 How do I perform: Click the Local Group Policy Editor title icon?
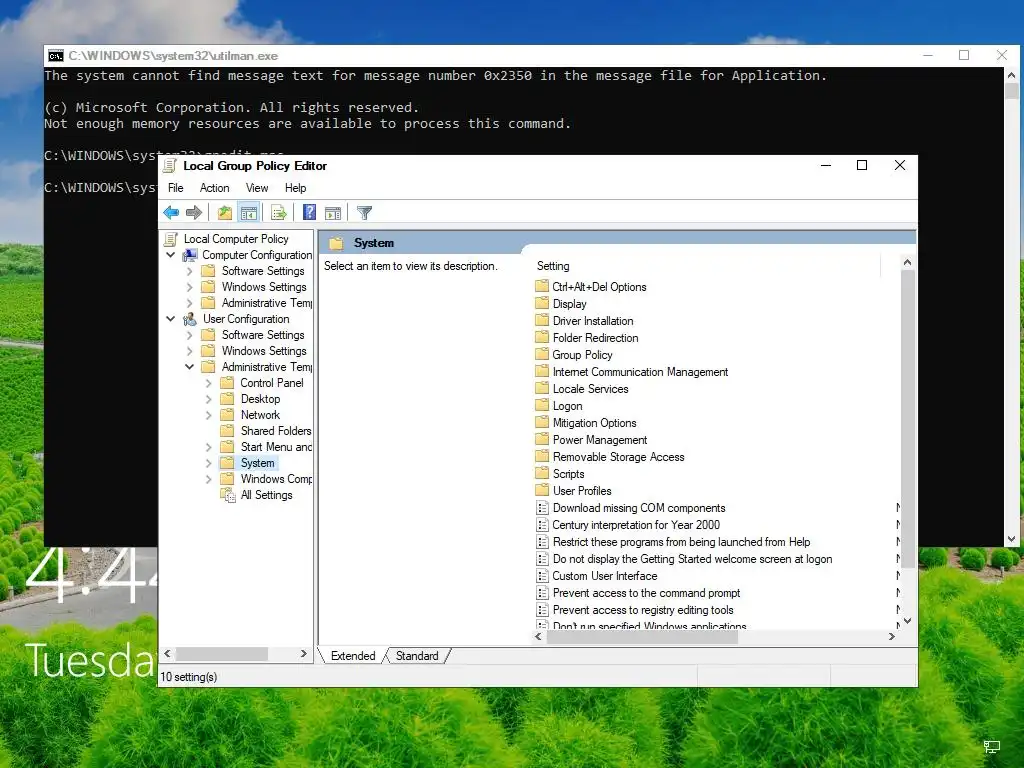(170, 165)
